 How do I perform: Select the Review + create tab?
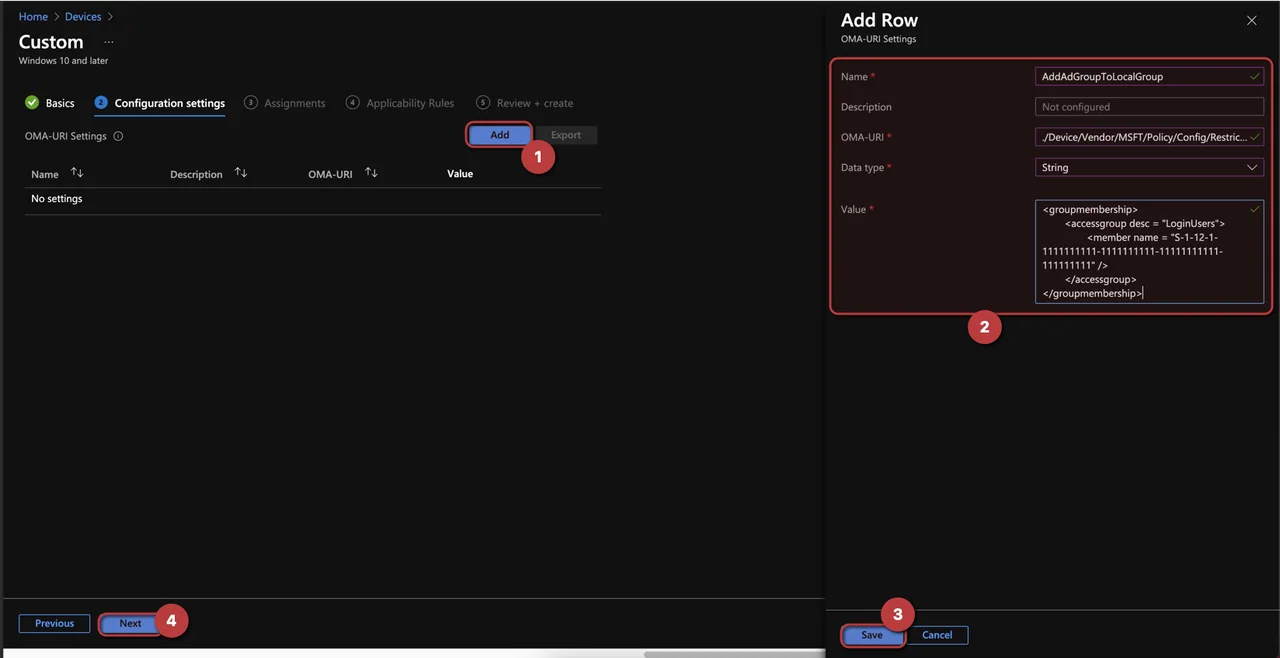tap(525, 103)
